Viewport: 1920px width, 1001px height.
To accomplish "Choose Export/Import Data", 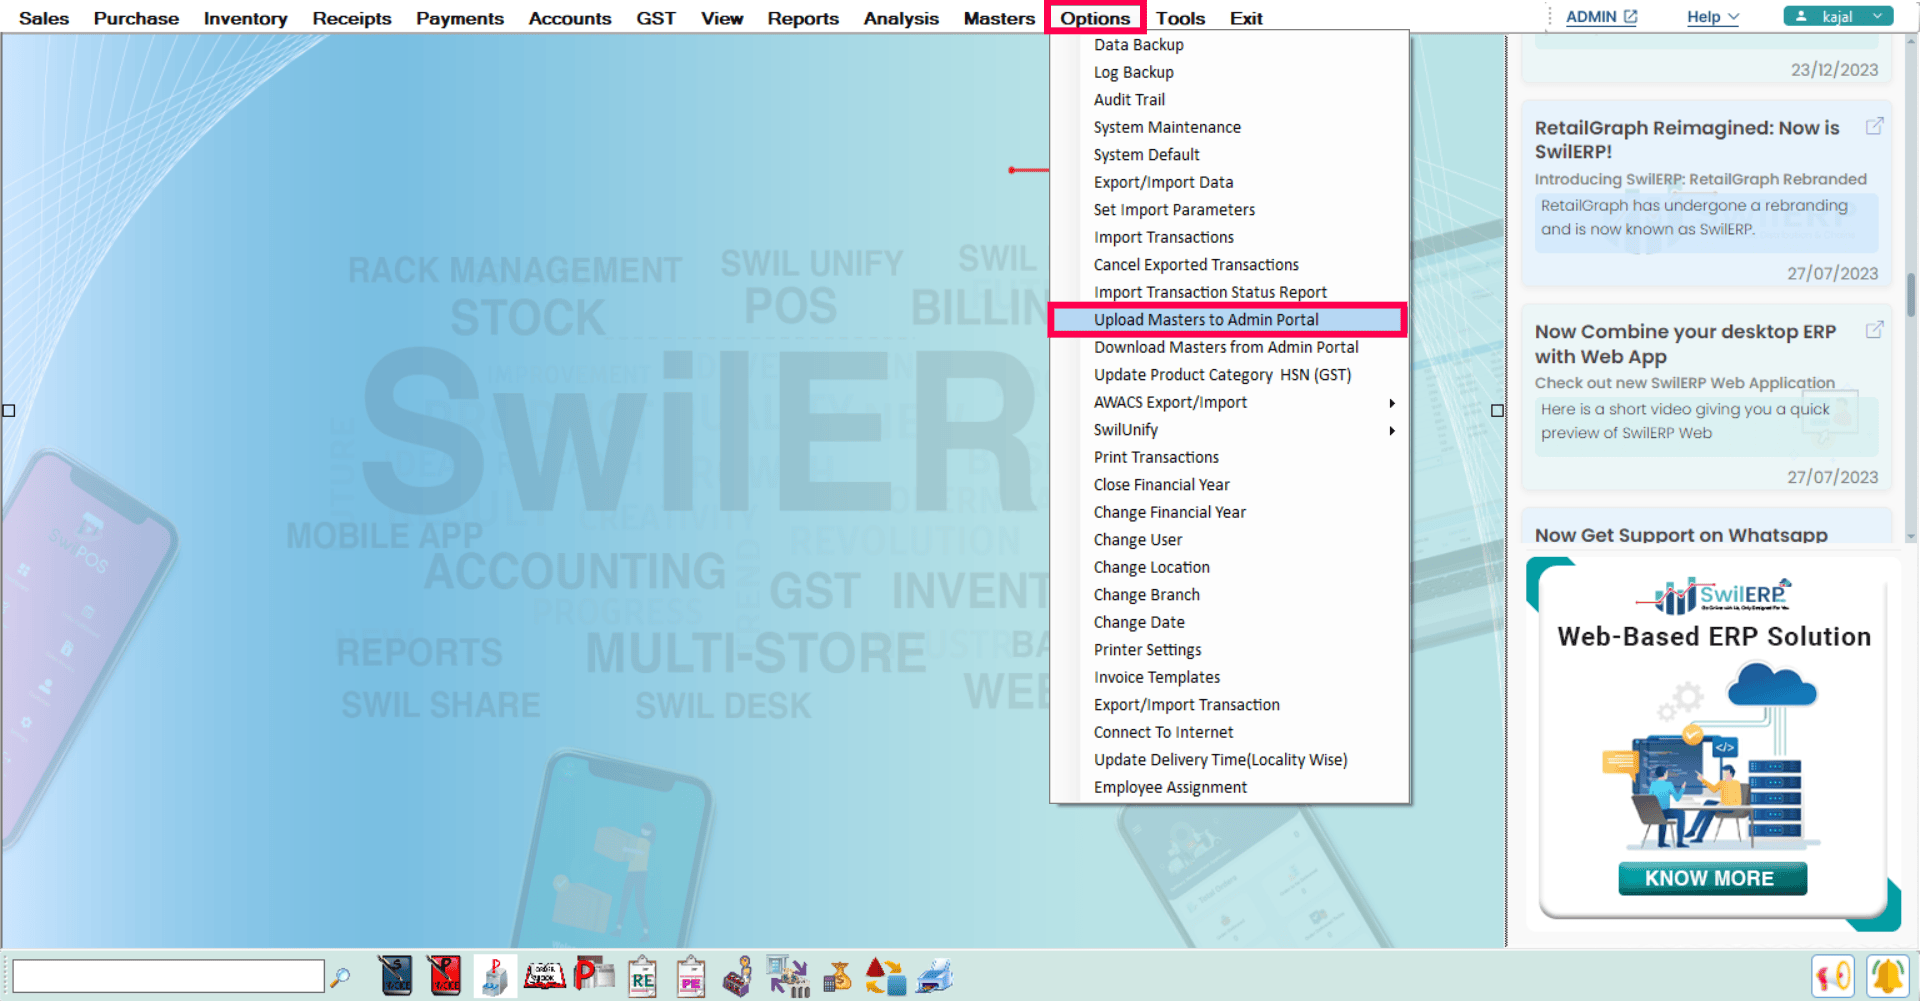I will point(1229,182).
